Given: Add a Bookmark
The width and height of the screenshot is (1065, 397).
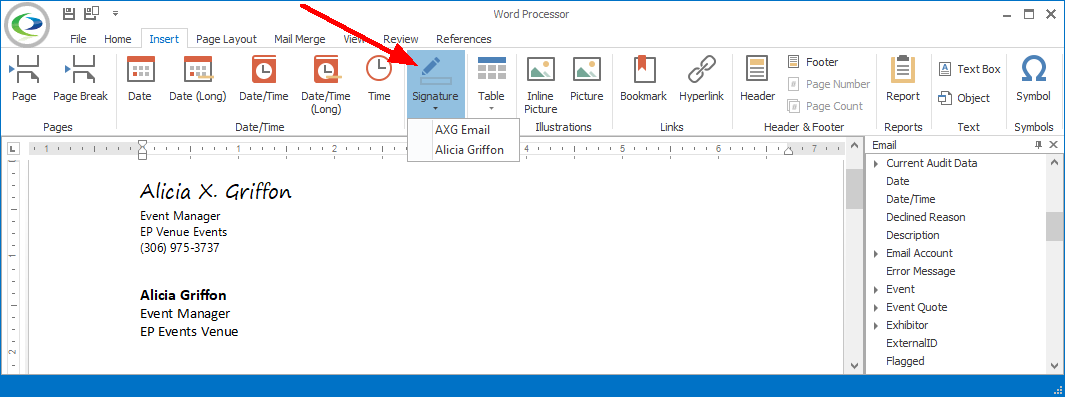Looking at the screenshot, I should (643, 79).
